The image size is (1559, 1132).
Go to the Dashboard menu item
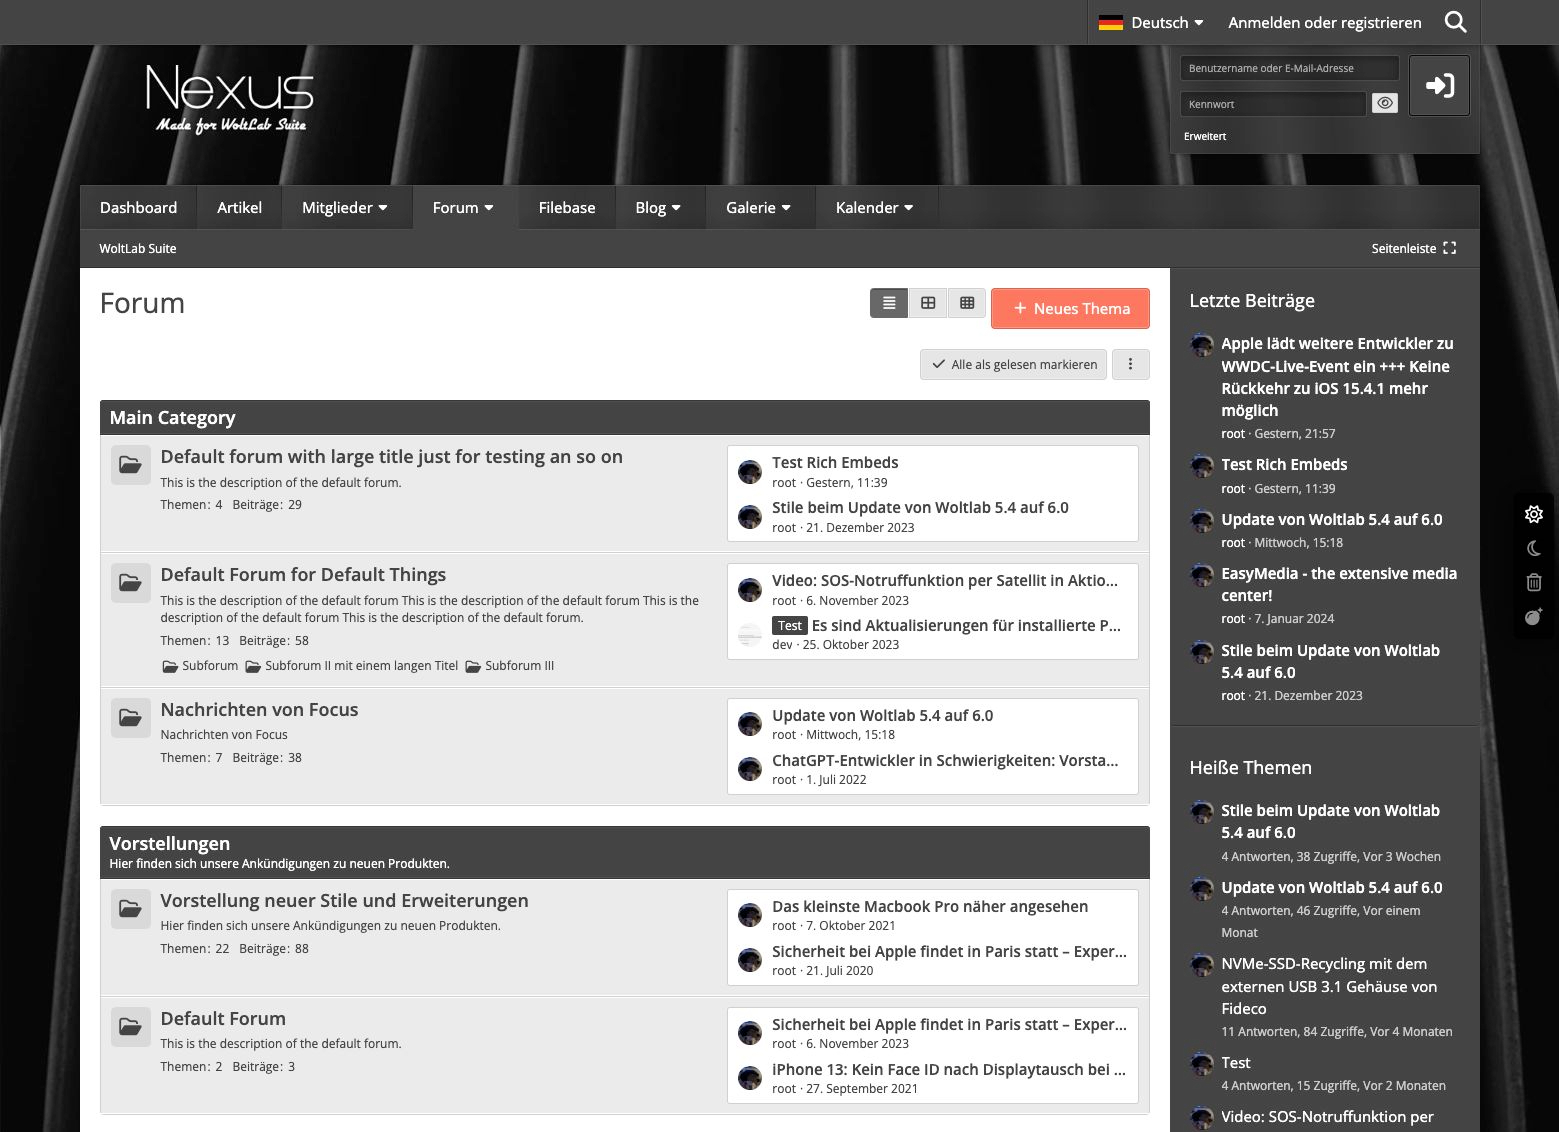pyautogui.click(x=138, y=208)
